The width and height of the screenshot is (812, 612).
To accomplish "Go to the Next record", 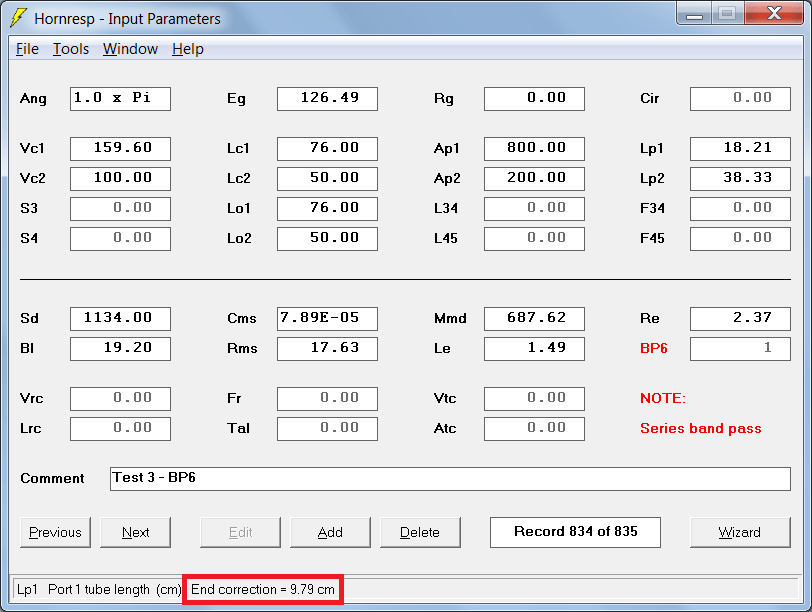I will [135, 532].
